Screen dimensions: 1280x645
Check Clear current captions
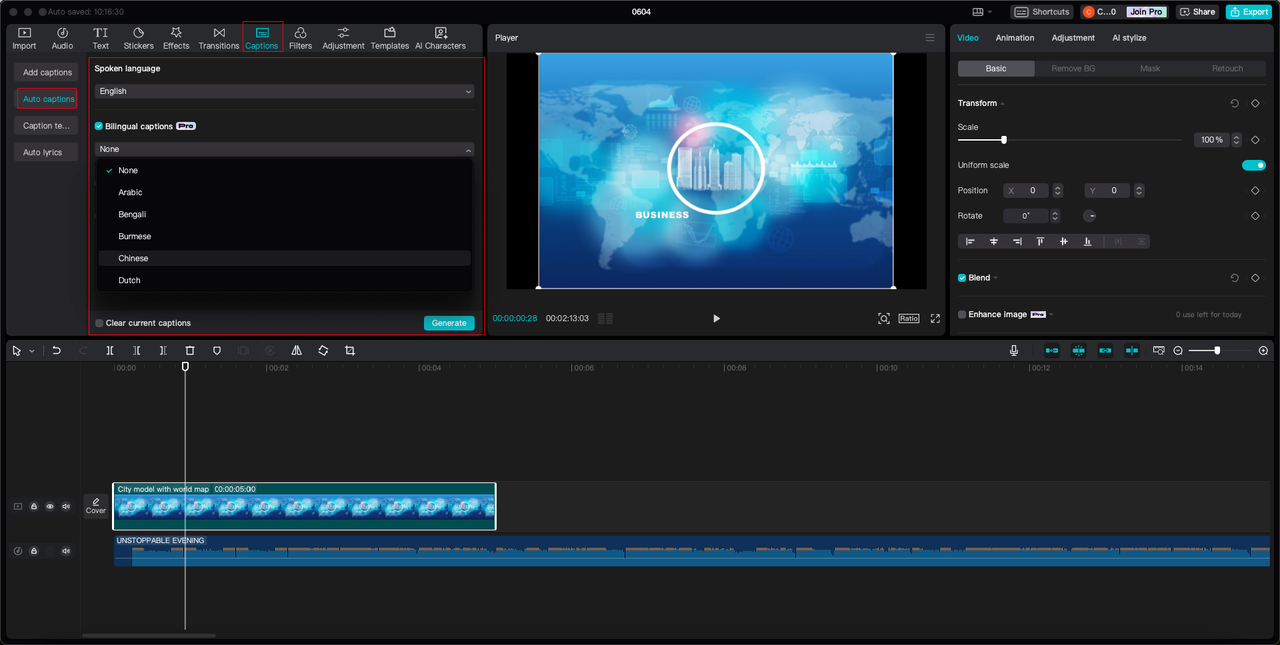tap(99, 323)
